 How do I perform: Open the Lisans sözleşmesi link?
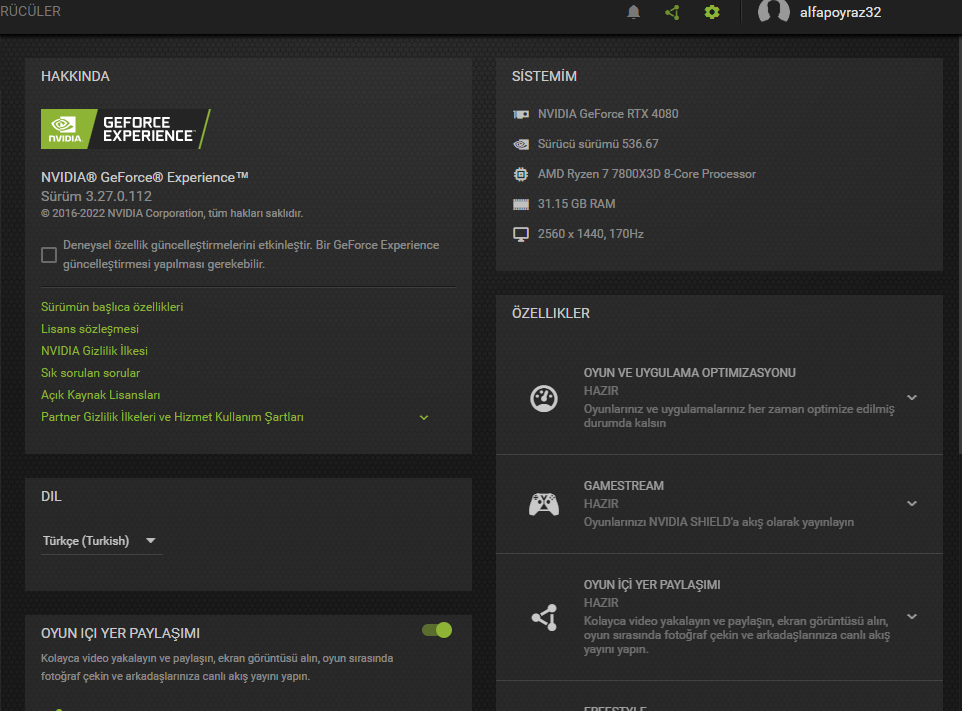(x=90, y=329)
